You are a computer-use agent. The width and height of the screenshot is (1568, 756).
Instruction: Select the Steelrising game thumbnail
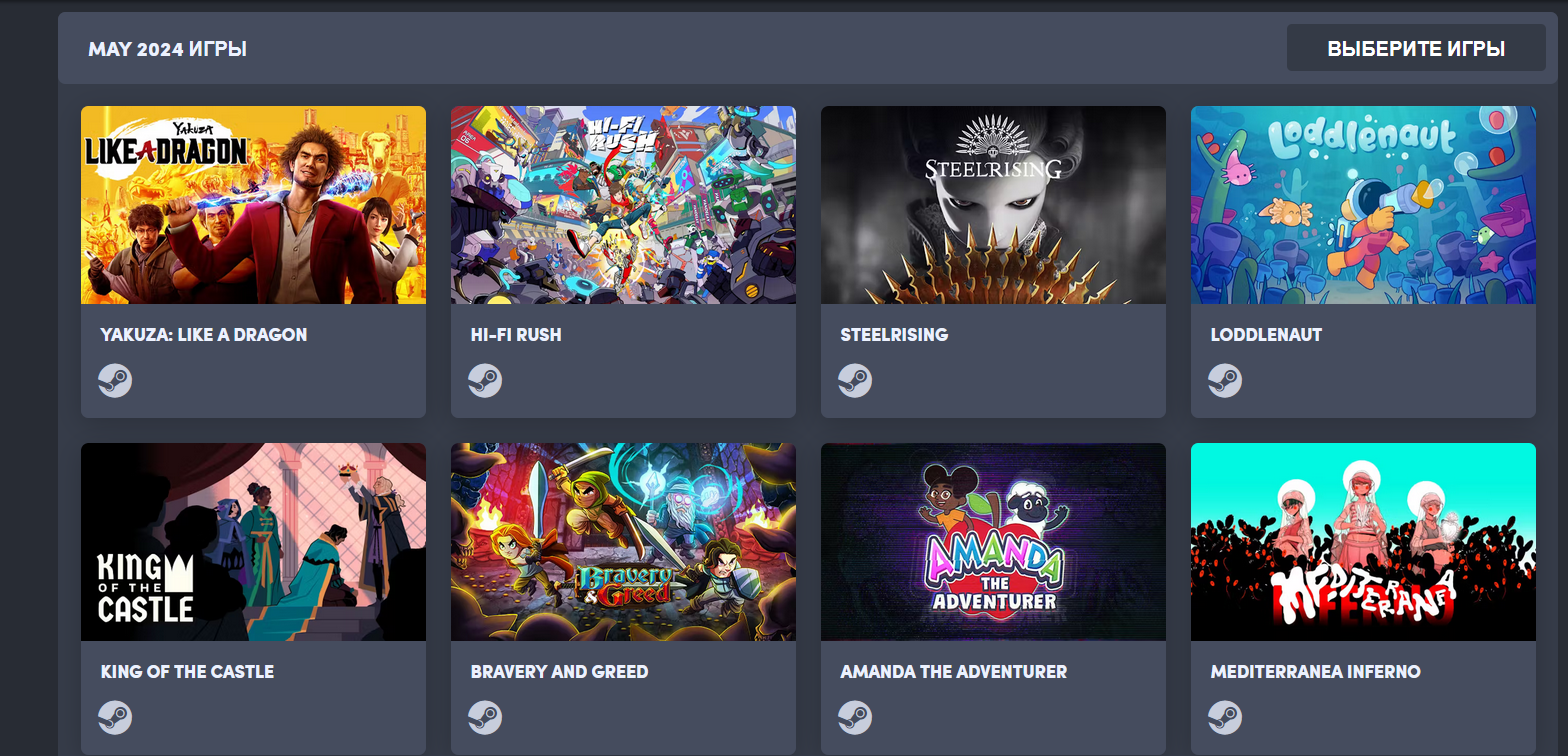click(x=993, y=205)
